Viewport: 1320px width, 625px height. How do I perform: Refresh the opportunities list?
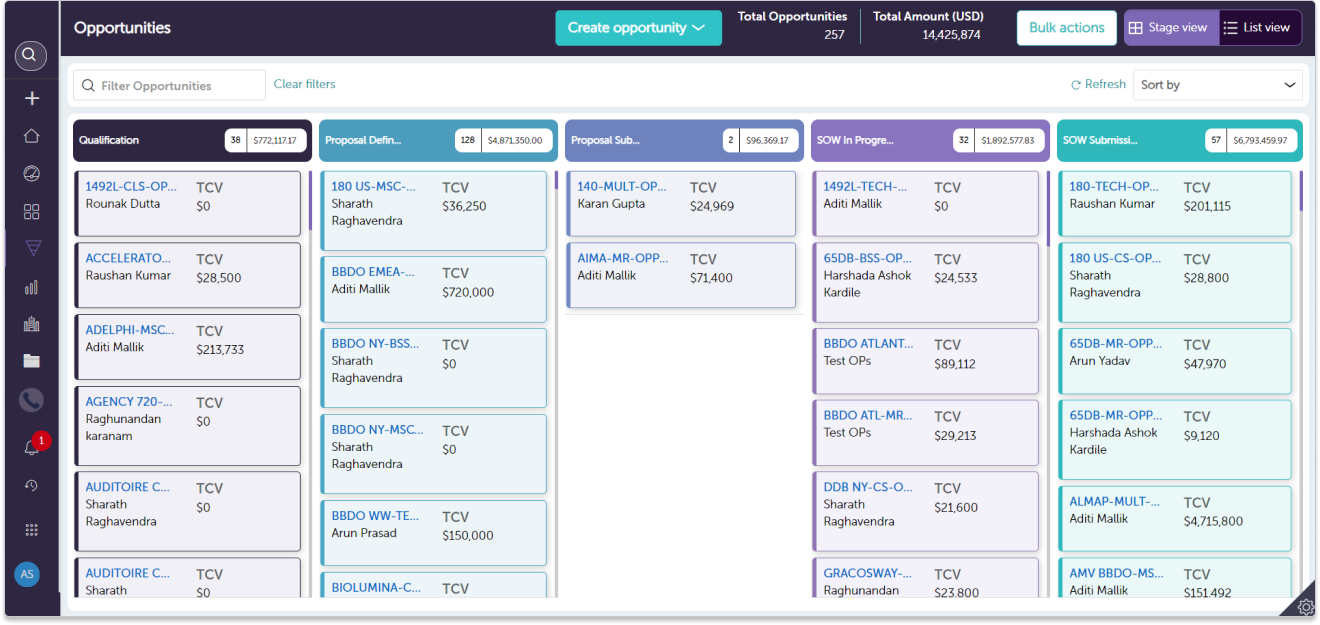pos(1098,85)
